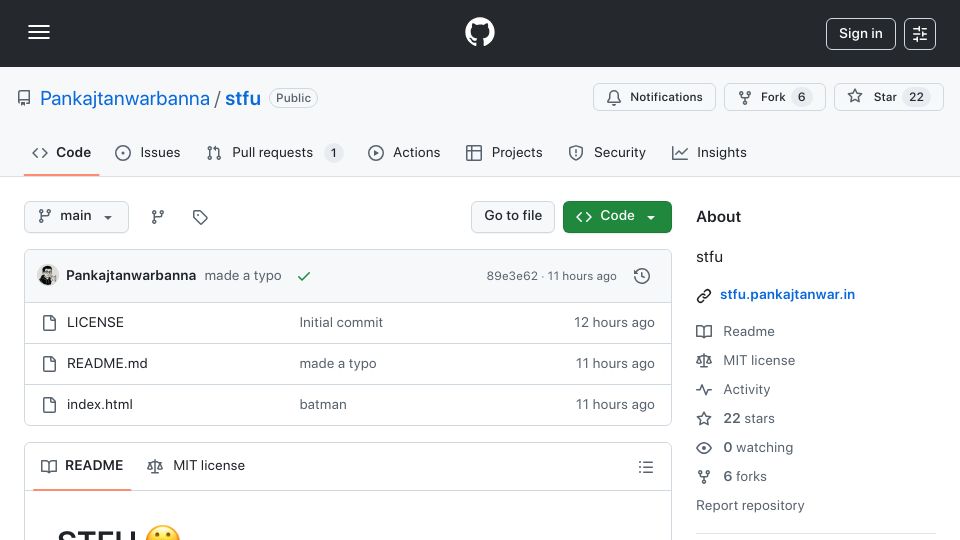The image size is (960, 540).
Task: Expand the main branch dropdown
Action: click(77, 217)
